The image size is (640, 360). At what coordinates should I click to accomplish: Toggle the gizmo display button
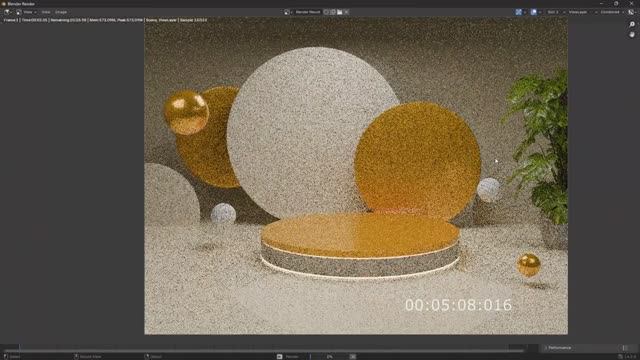(518, 12)
